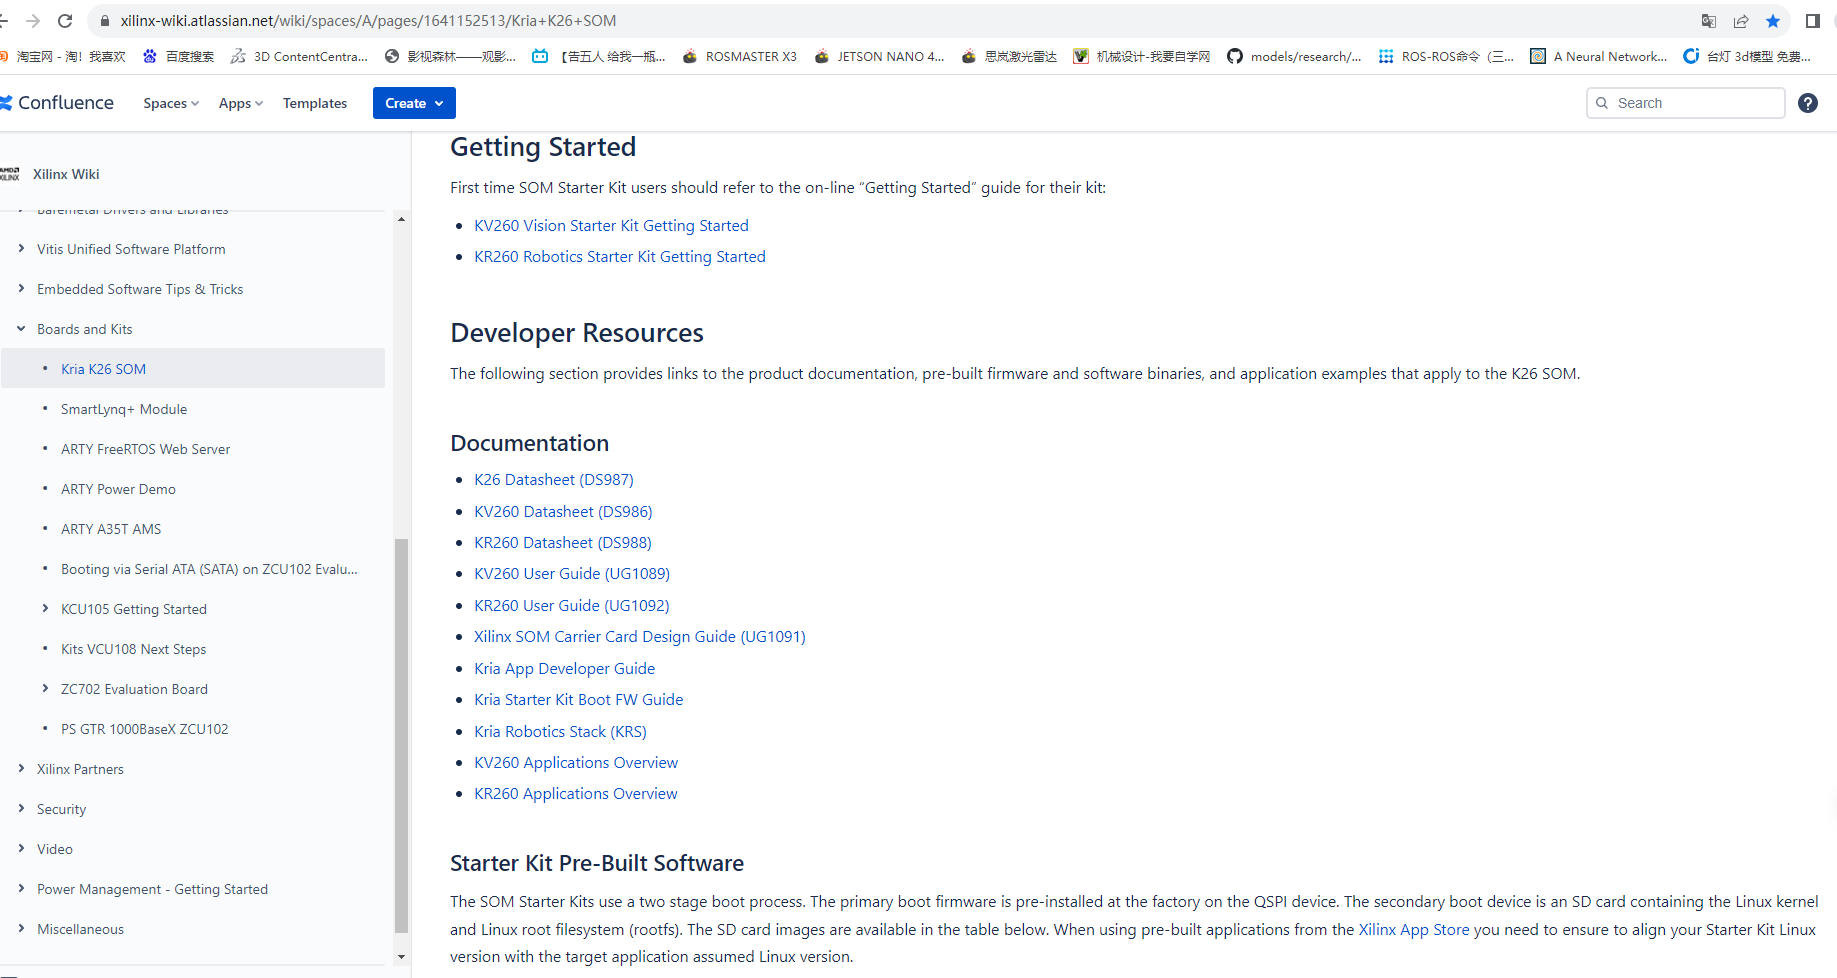1837x978 pixels.
Task: Focus the Confluence Search field
Action: tap(1685, 103)
